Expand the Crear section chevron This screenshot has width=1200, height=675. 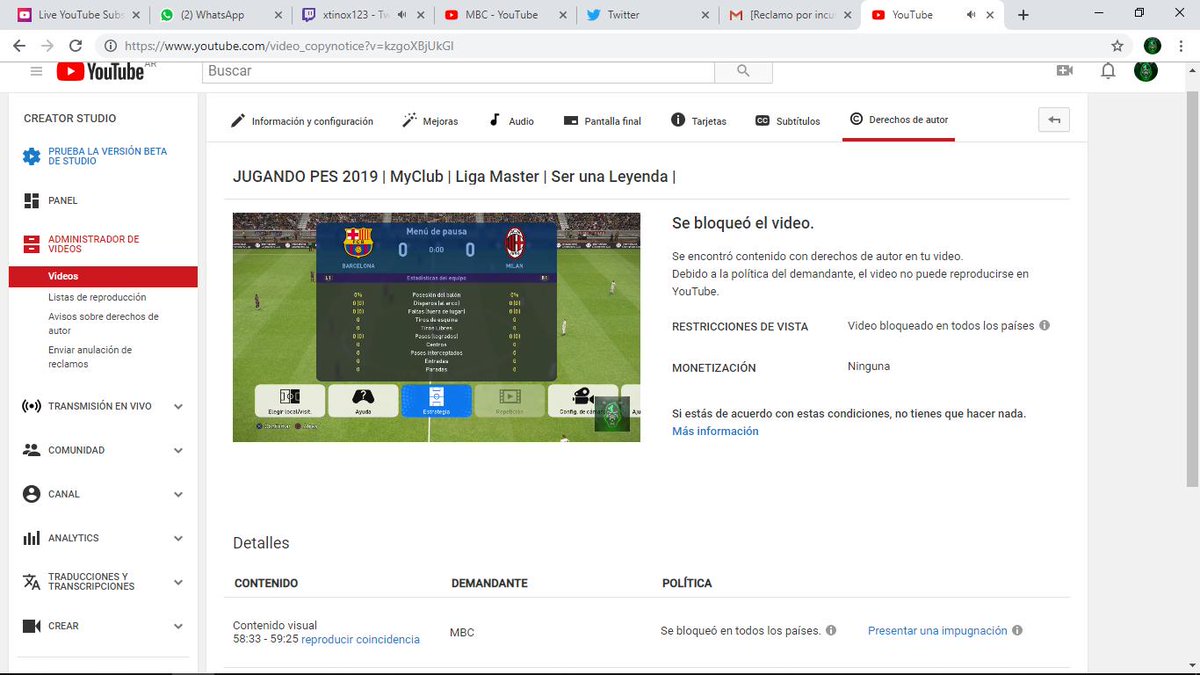[x=178, y=626]
